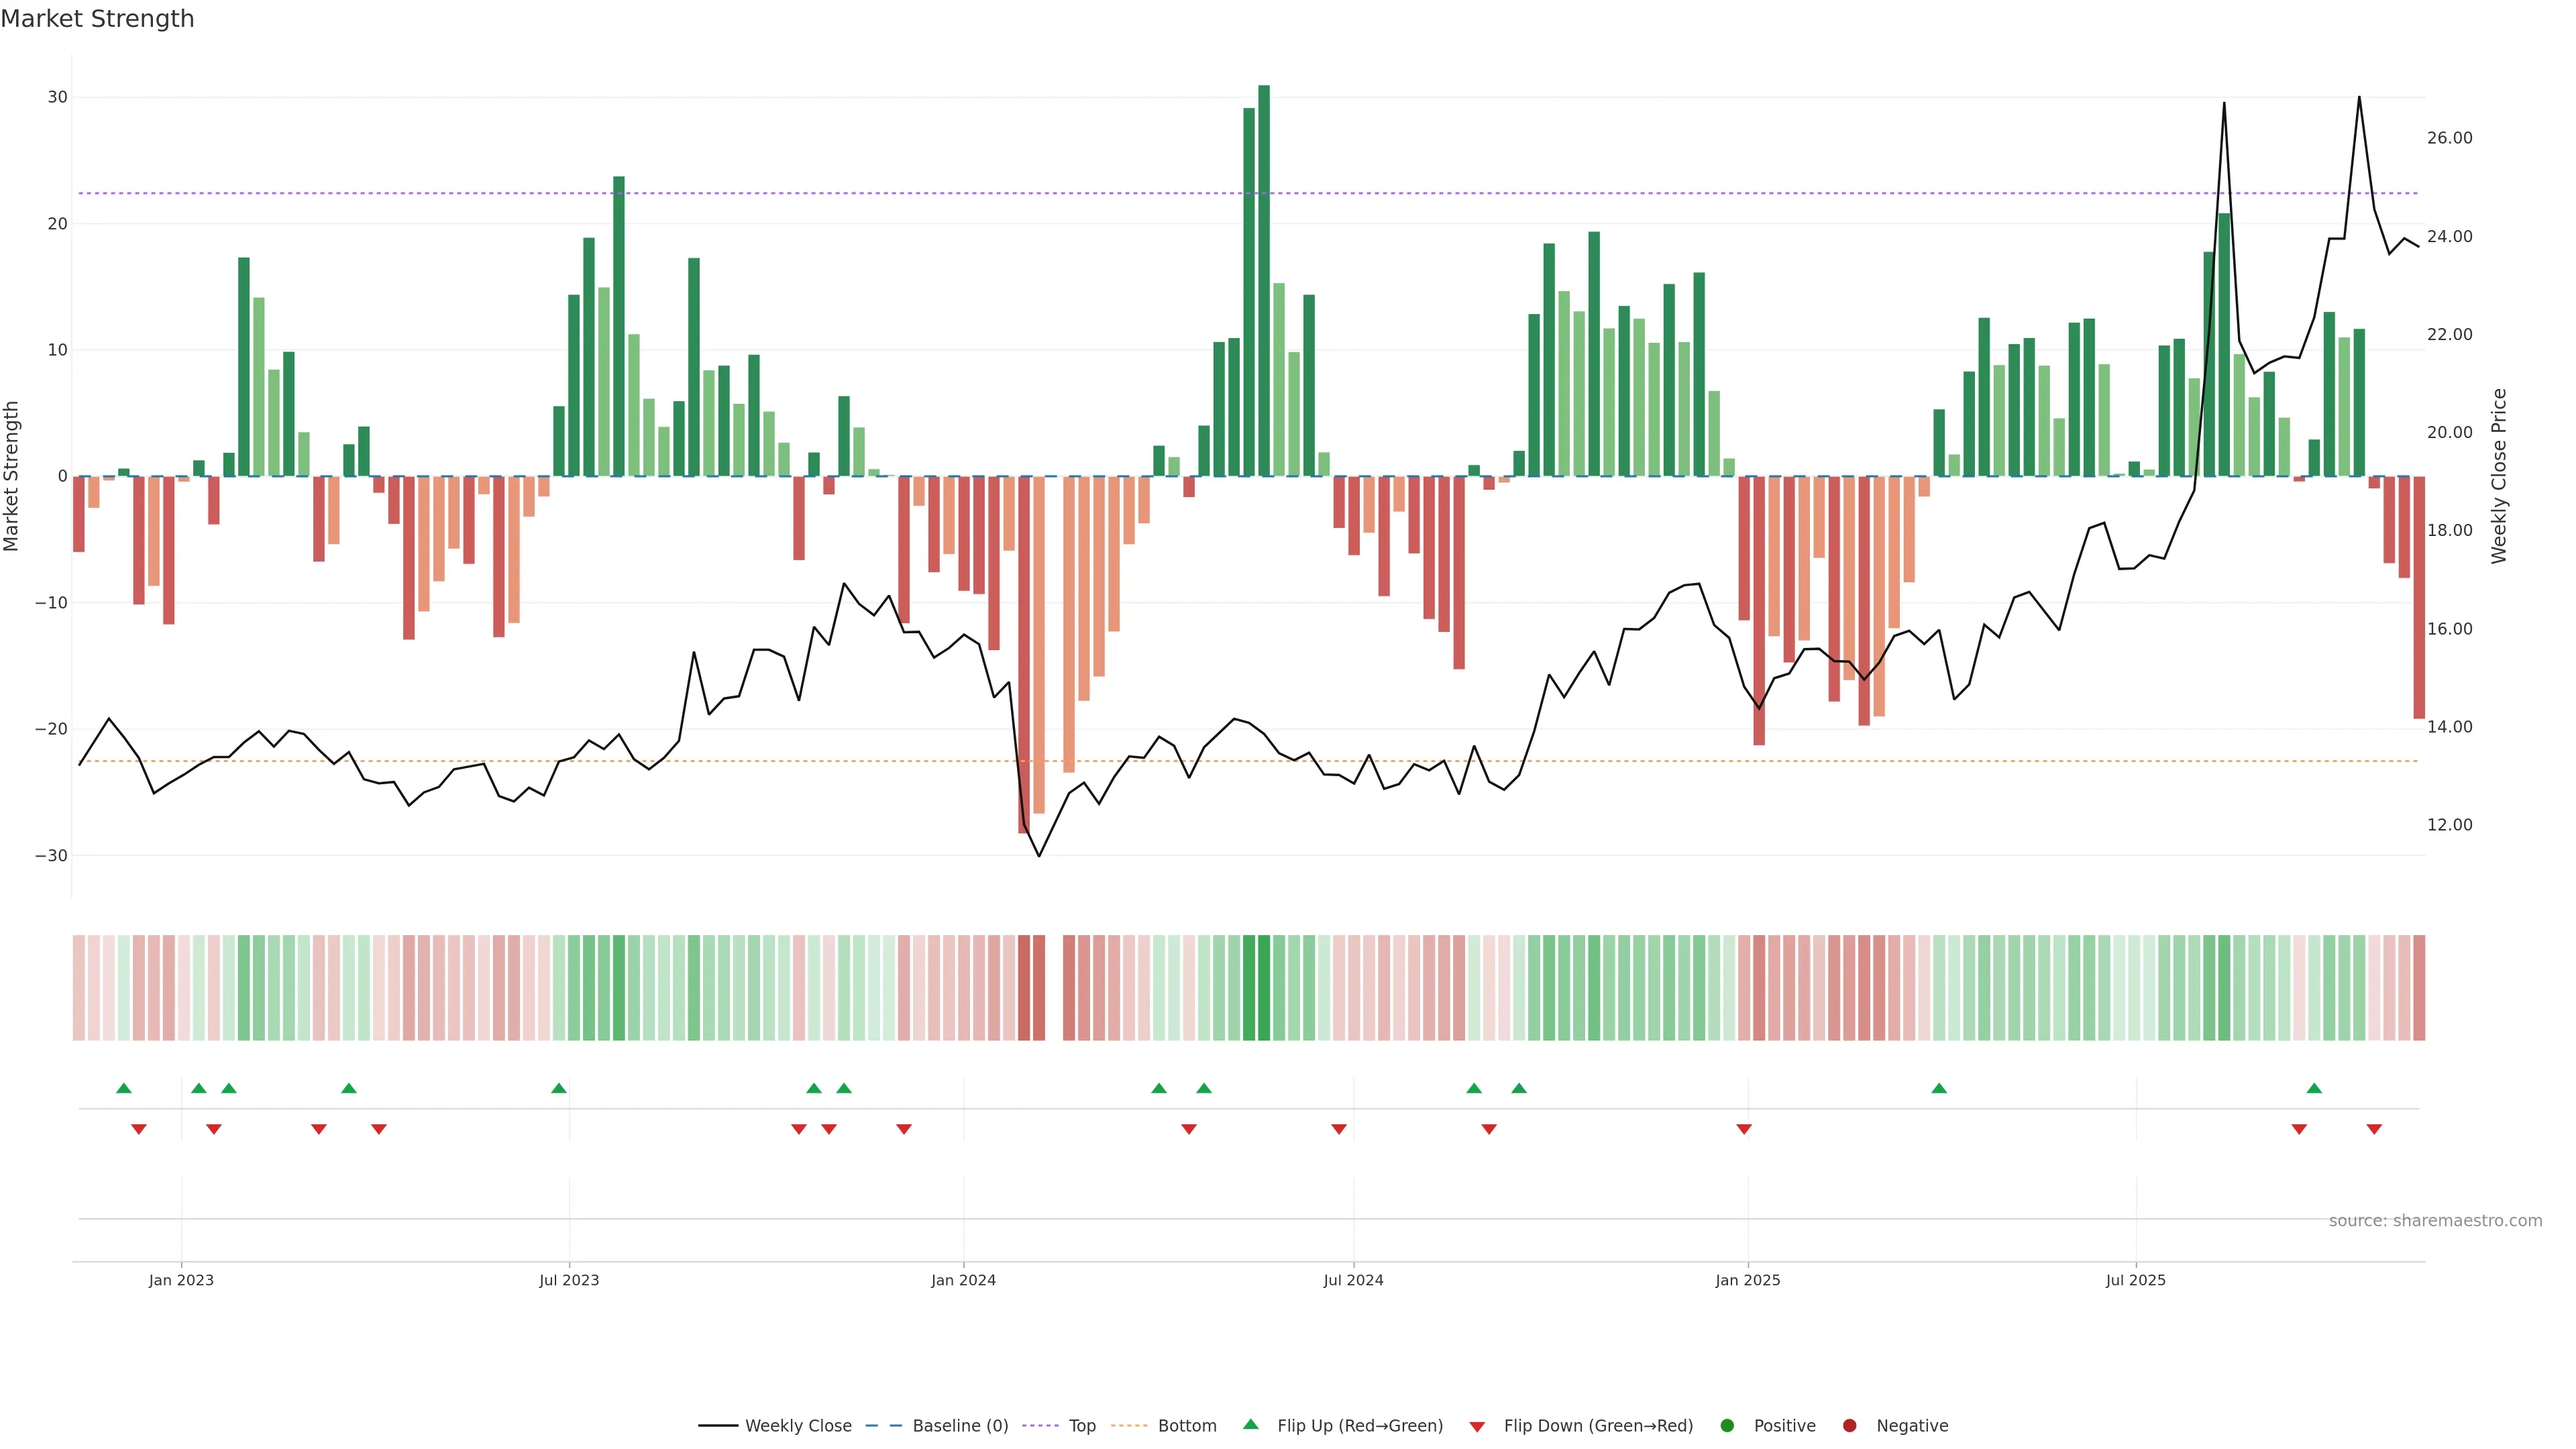Click the Jan 2024 x-axis label
2576x1449 pixels.
point(963,1280)
